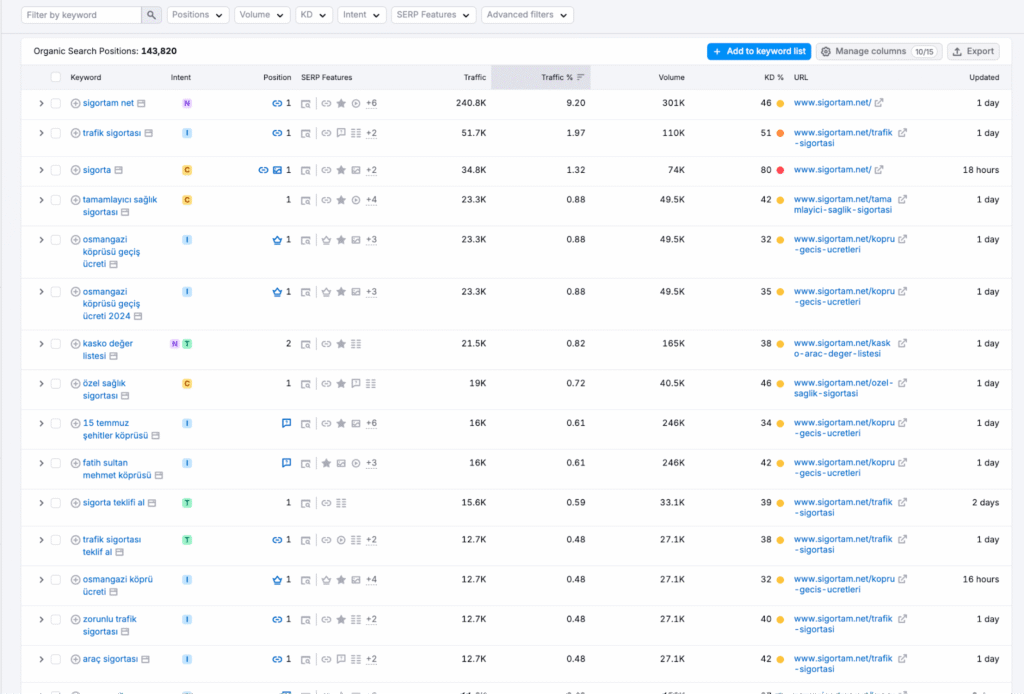Open the Advanced filters dropdown
This screenshot has height=694, width=1024.
pyautogui.click(x=527, y=15)
